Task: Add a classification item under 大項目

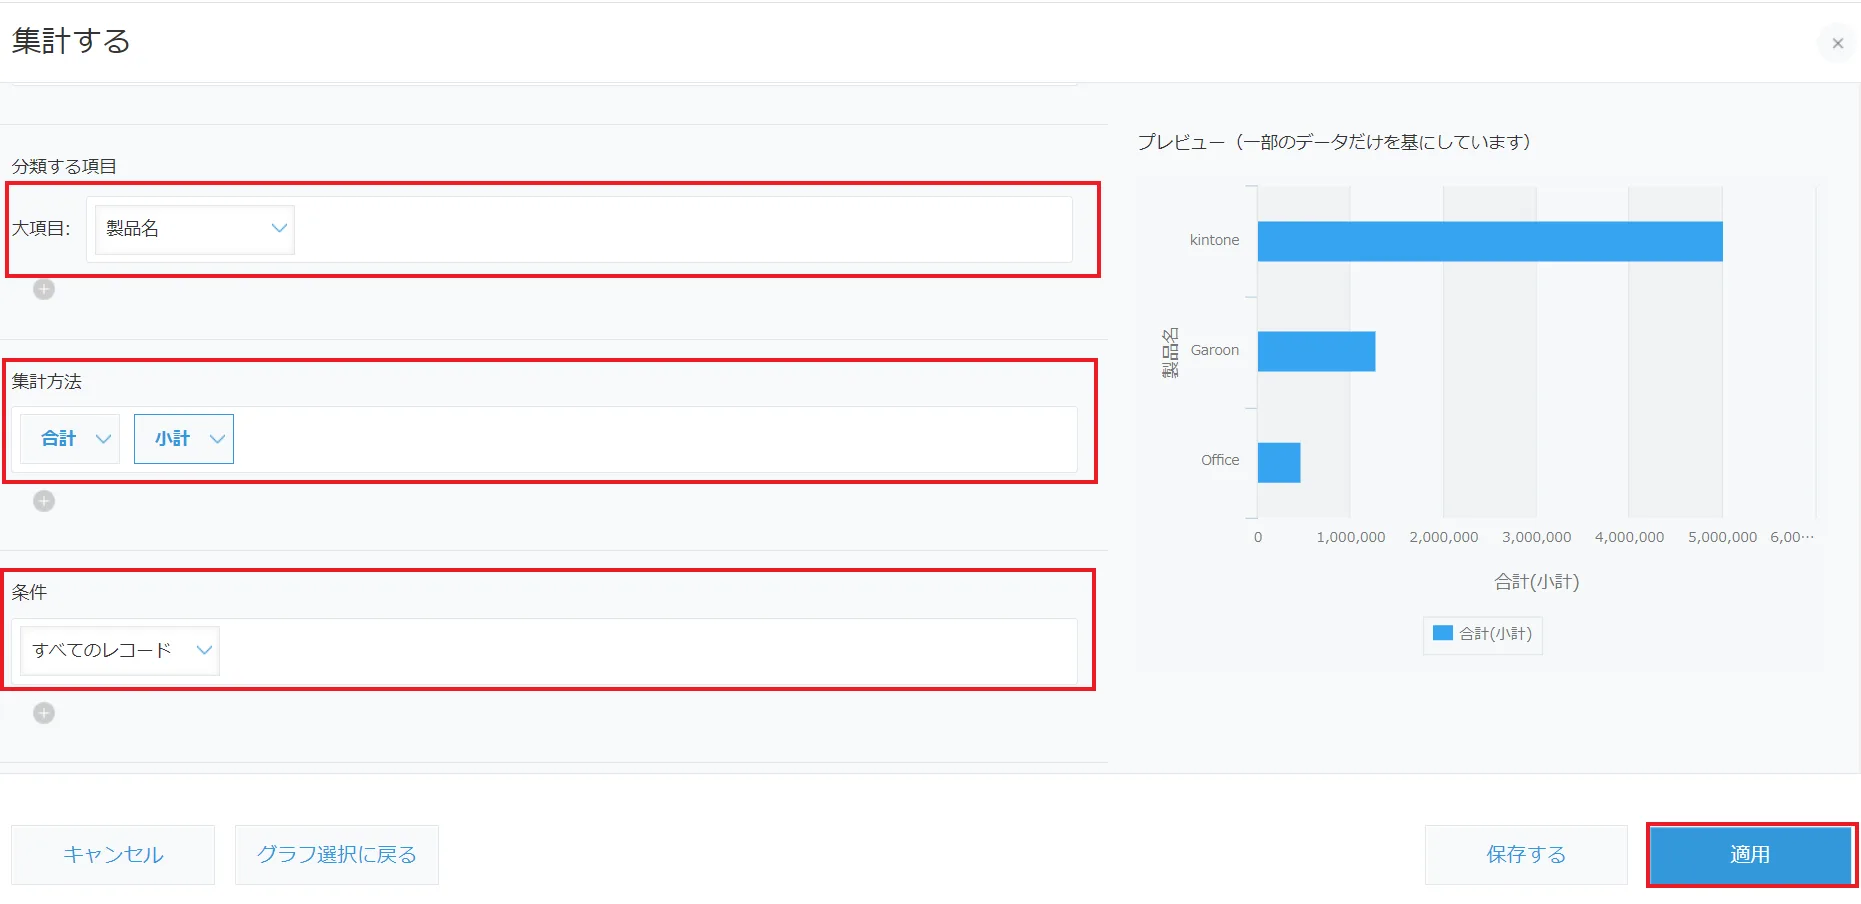Action: [44, 289]
